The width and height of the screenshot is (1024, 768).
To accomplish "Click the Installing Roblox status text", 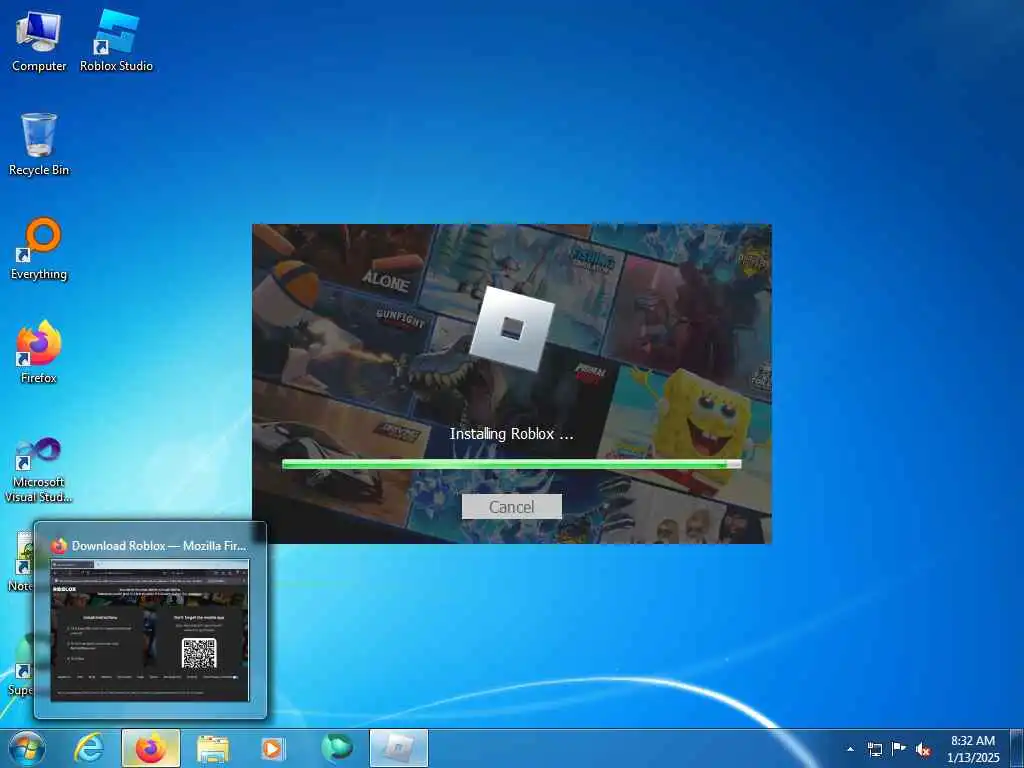I will coord(511,434).
